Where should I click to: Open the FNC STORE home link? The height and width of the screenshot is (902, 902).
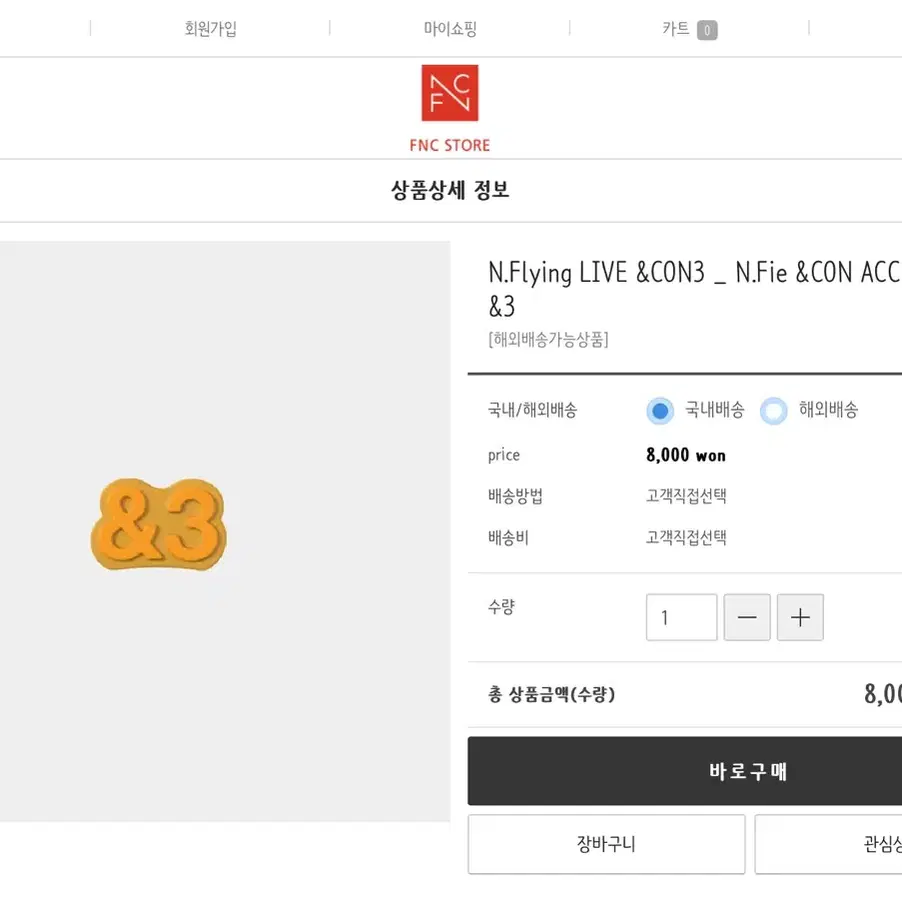tap(450, 145)
